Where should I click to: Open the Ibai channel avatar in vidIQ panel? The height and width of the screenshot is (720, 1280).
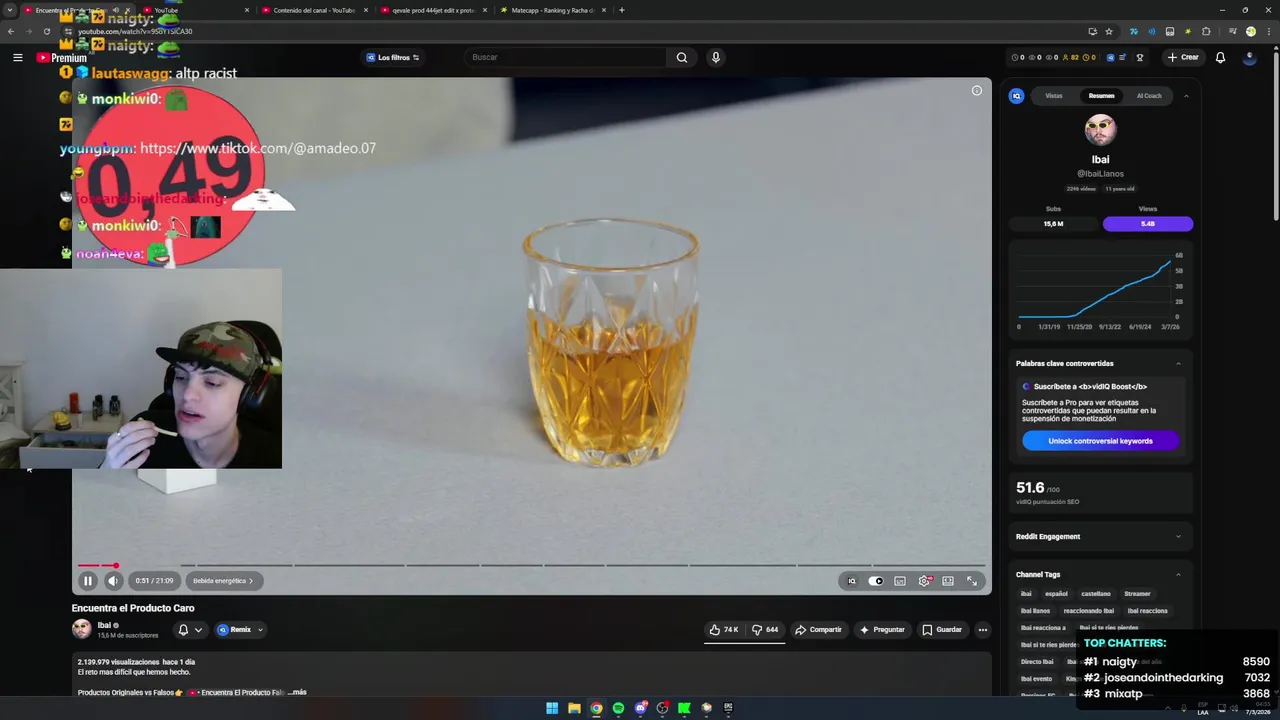1100,130
